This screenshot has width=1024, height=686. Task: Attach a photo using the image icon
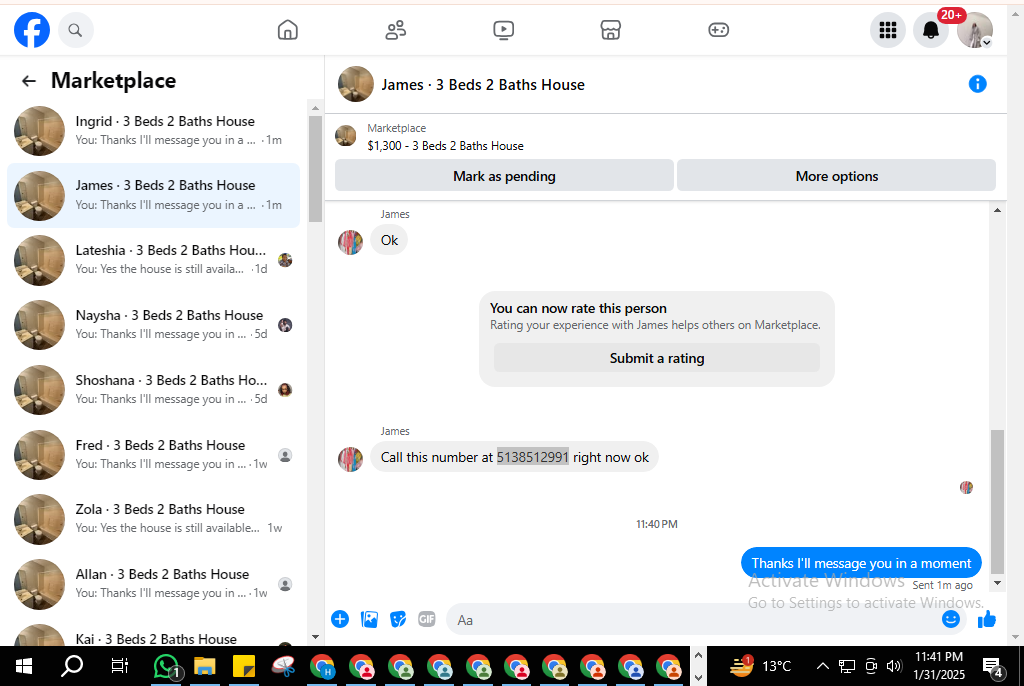(x=369, y=619)
